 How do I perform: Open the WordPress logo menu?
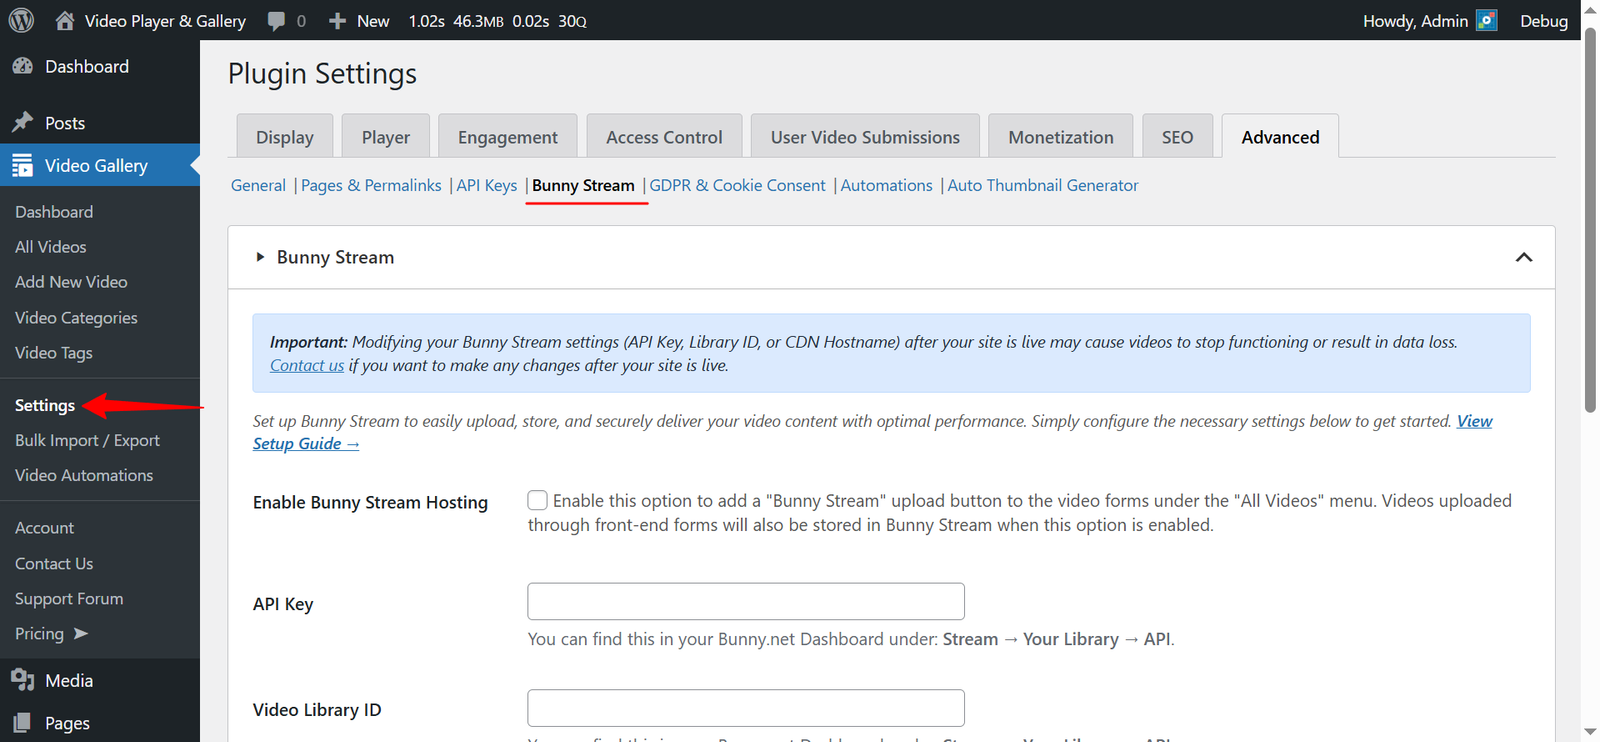tap(21, 20)
